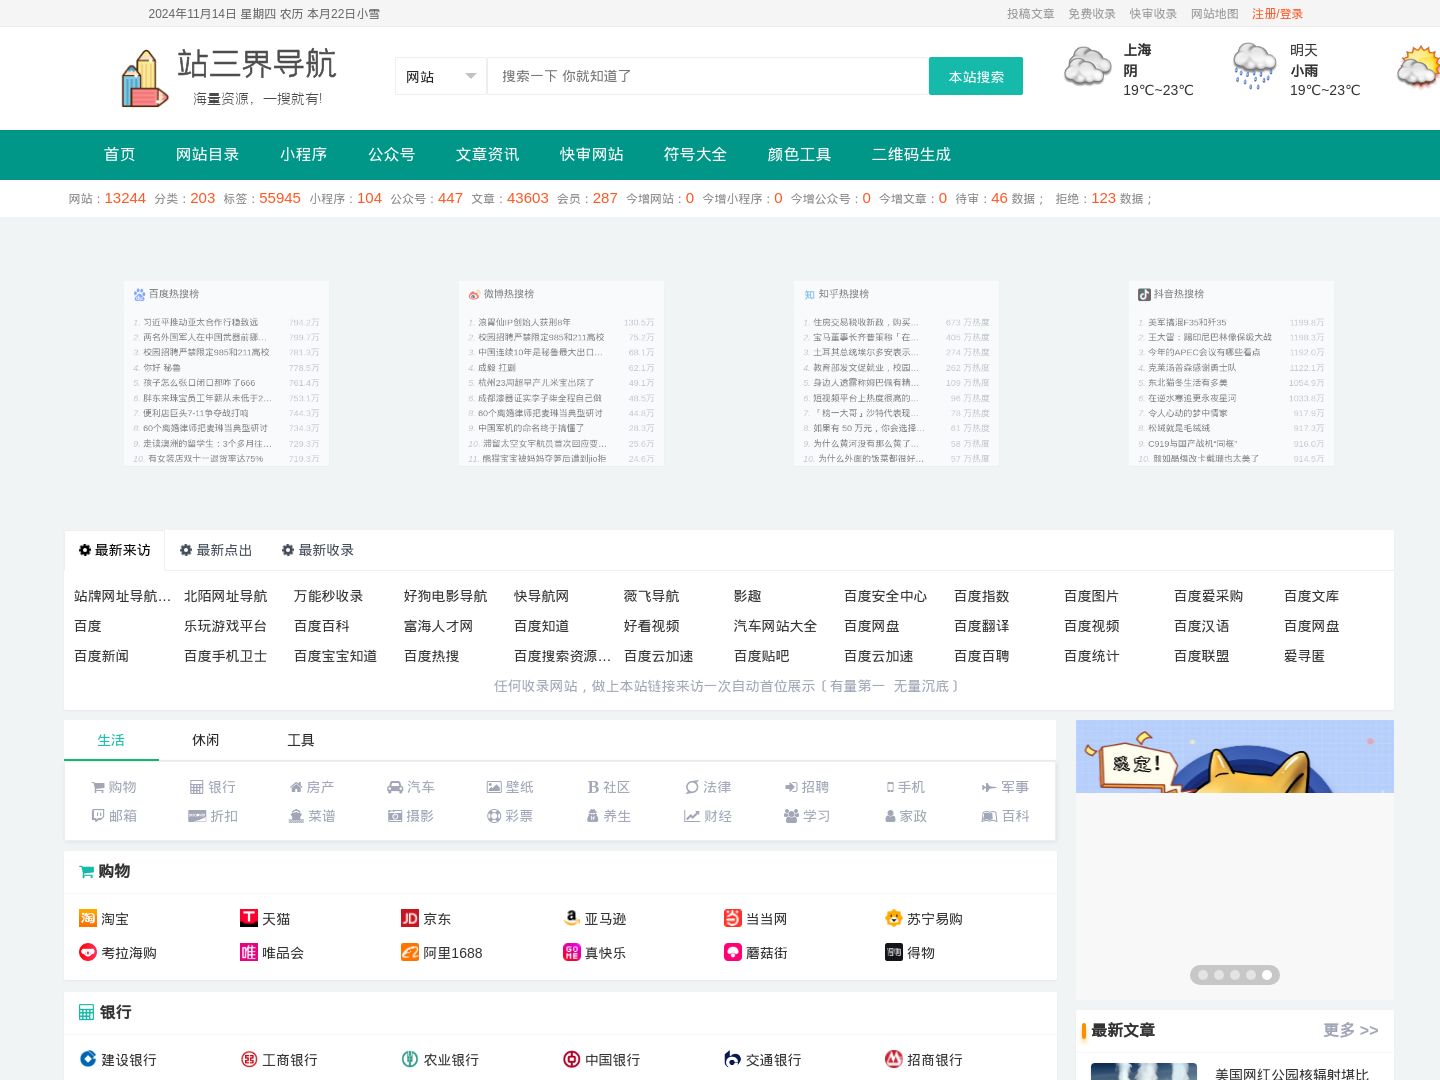Select the 摄影 camera category

[x=411, y=816]
